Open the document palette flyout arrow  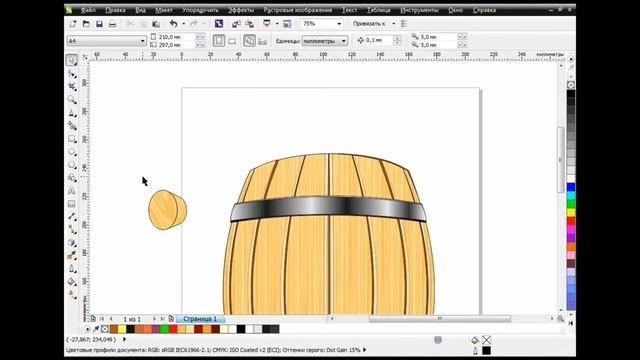click(87, 329)
